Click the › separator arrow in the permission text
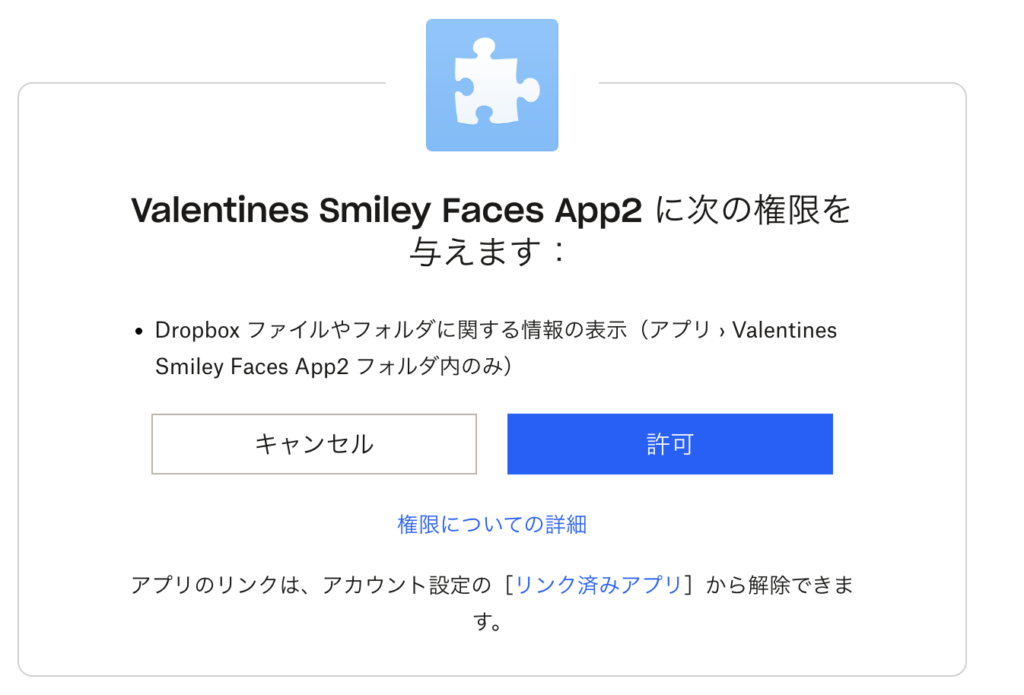The height and width of the screenshot is (695, 1024). [x=722, y=332]
